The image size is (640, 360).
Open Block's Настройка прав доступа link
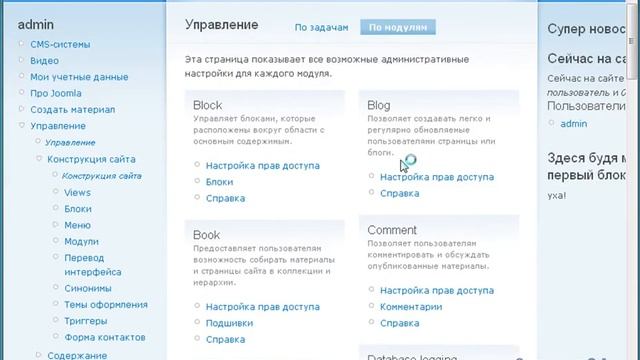[x=263, y=166]
